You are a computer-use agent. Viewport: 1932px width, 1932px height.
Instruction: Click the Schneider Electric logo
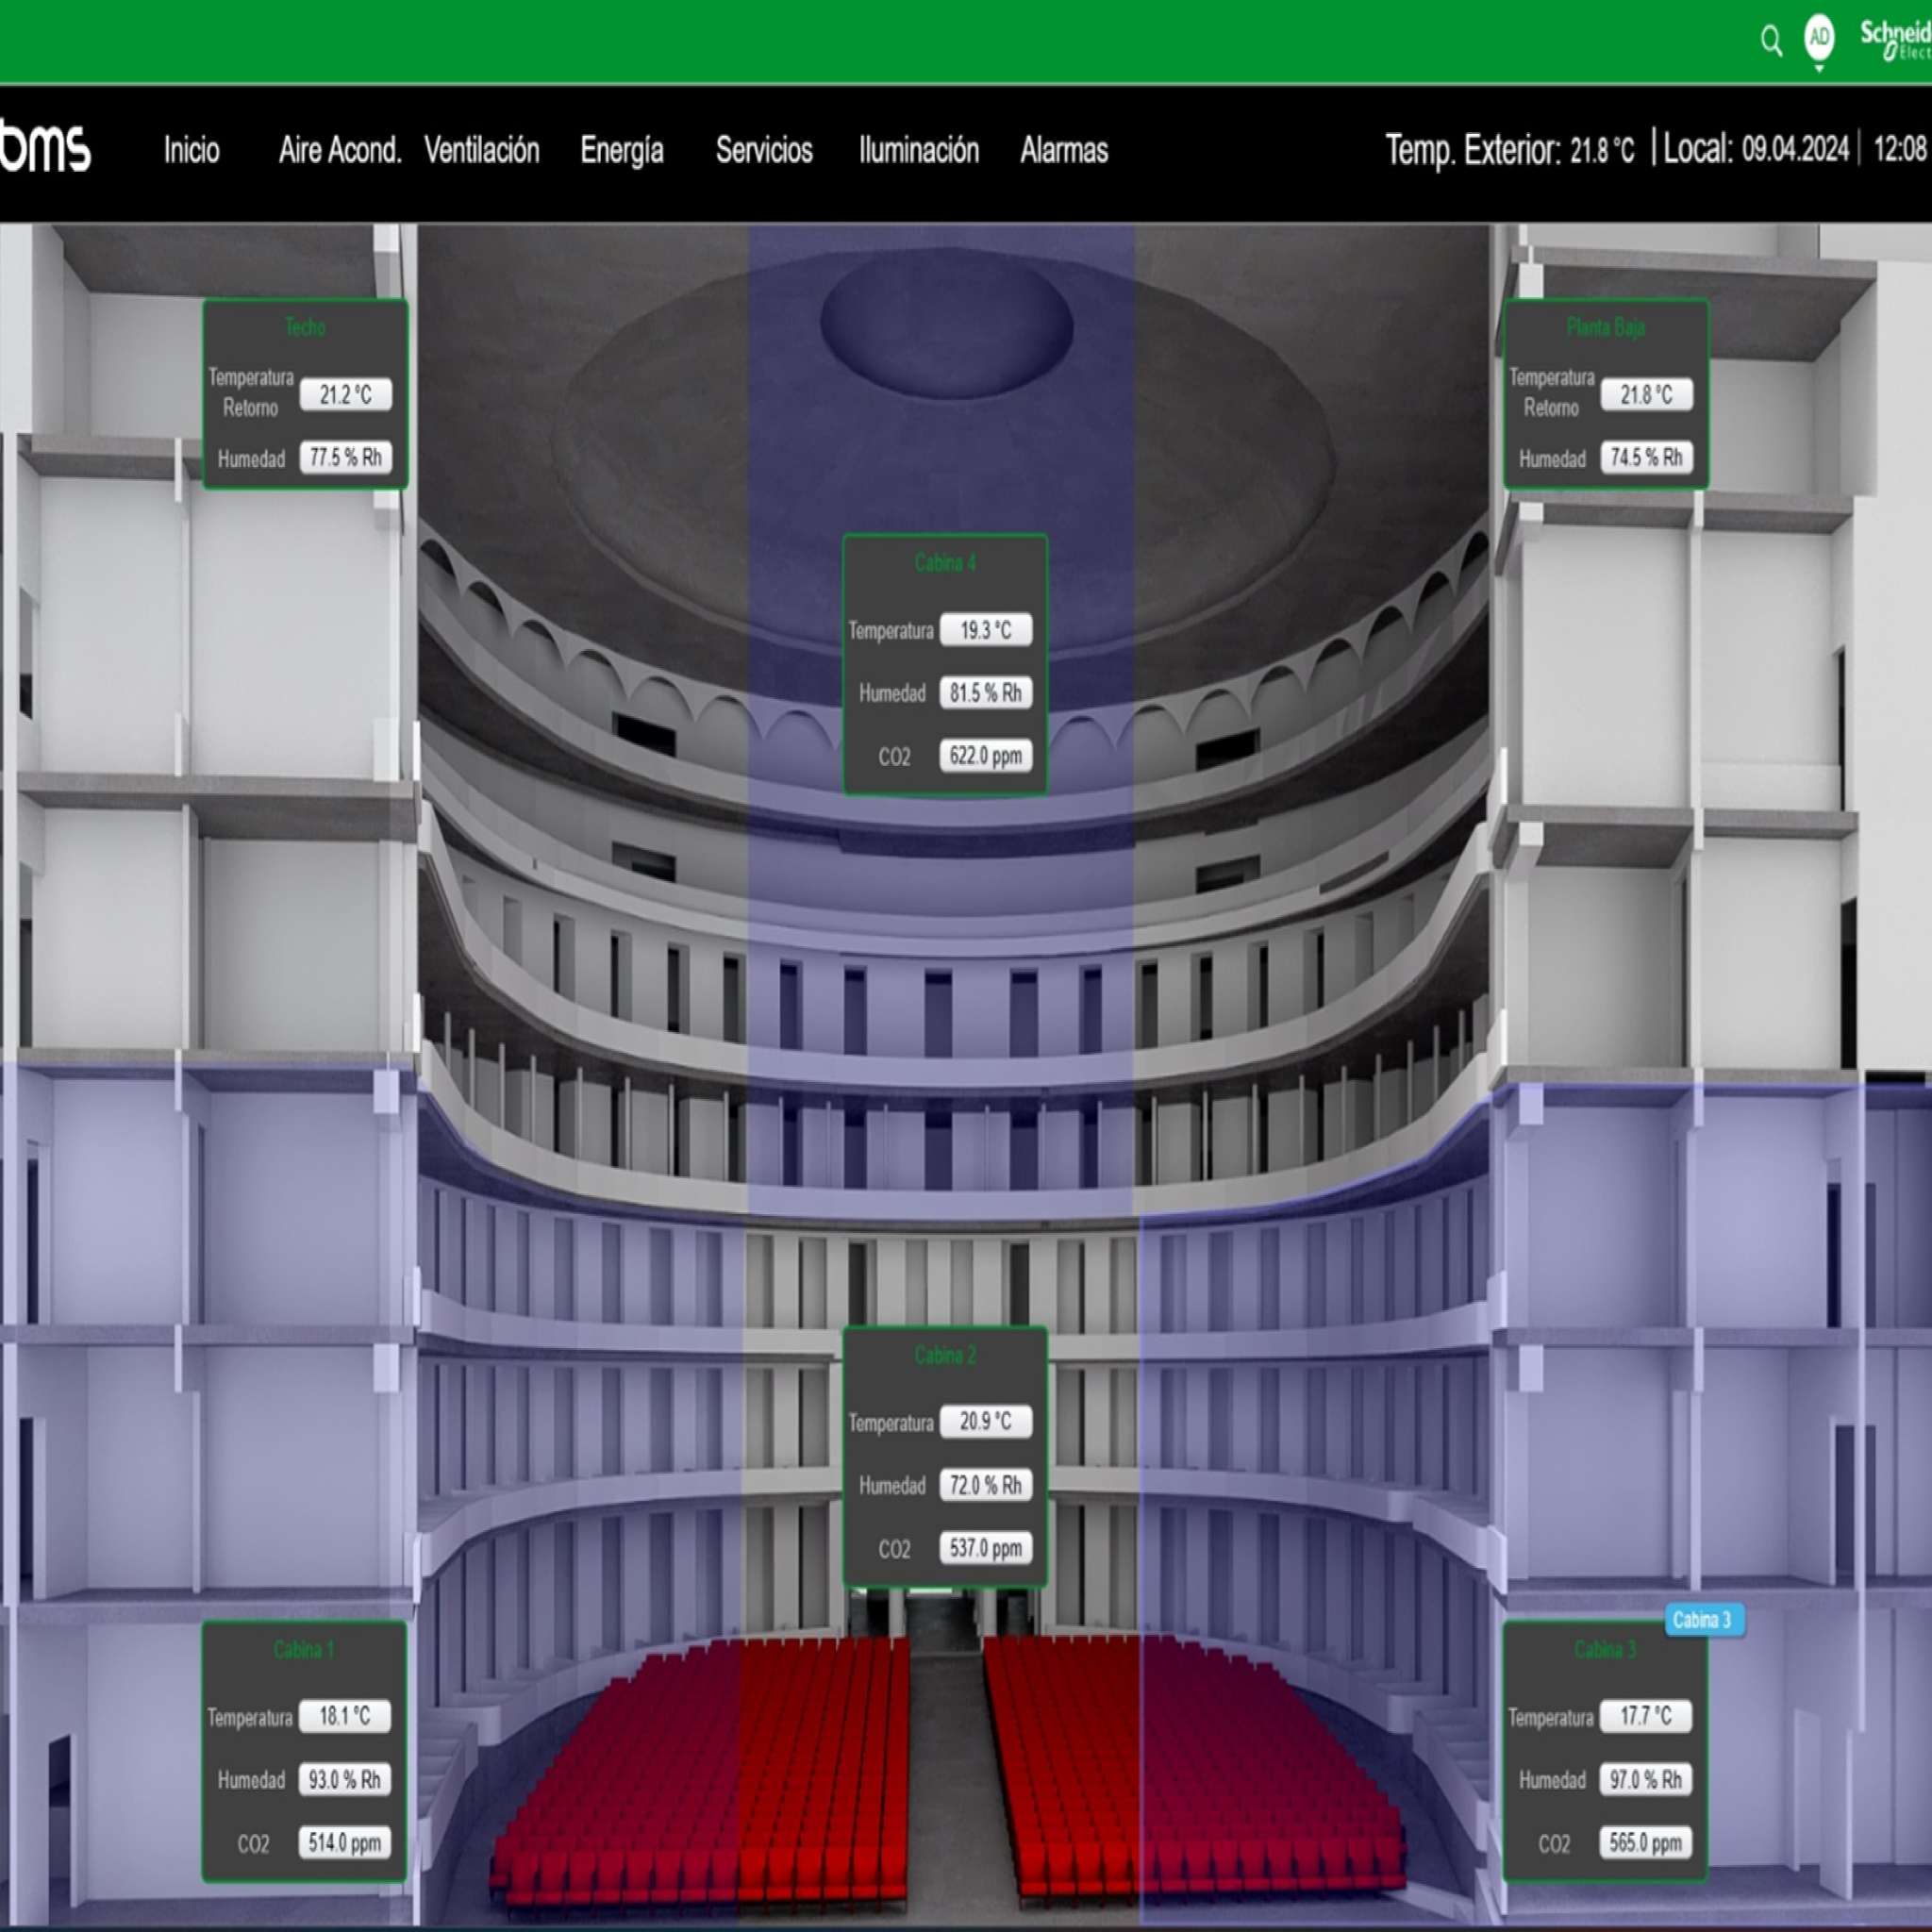pyautogui.click(x=1895, y=40)
